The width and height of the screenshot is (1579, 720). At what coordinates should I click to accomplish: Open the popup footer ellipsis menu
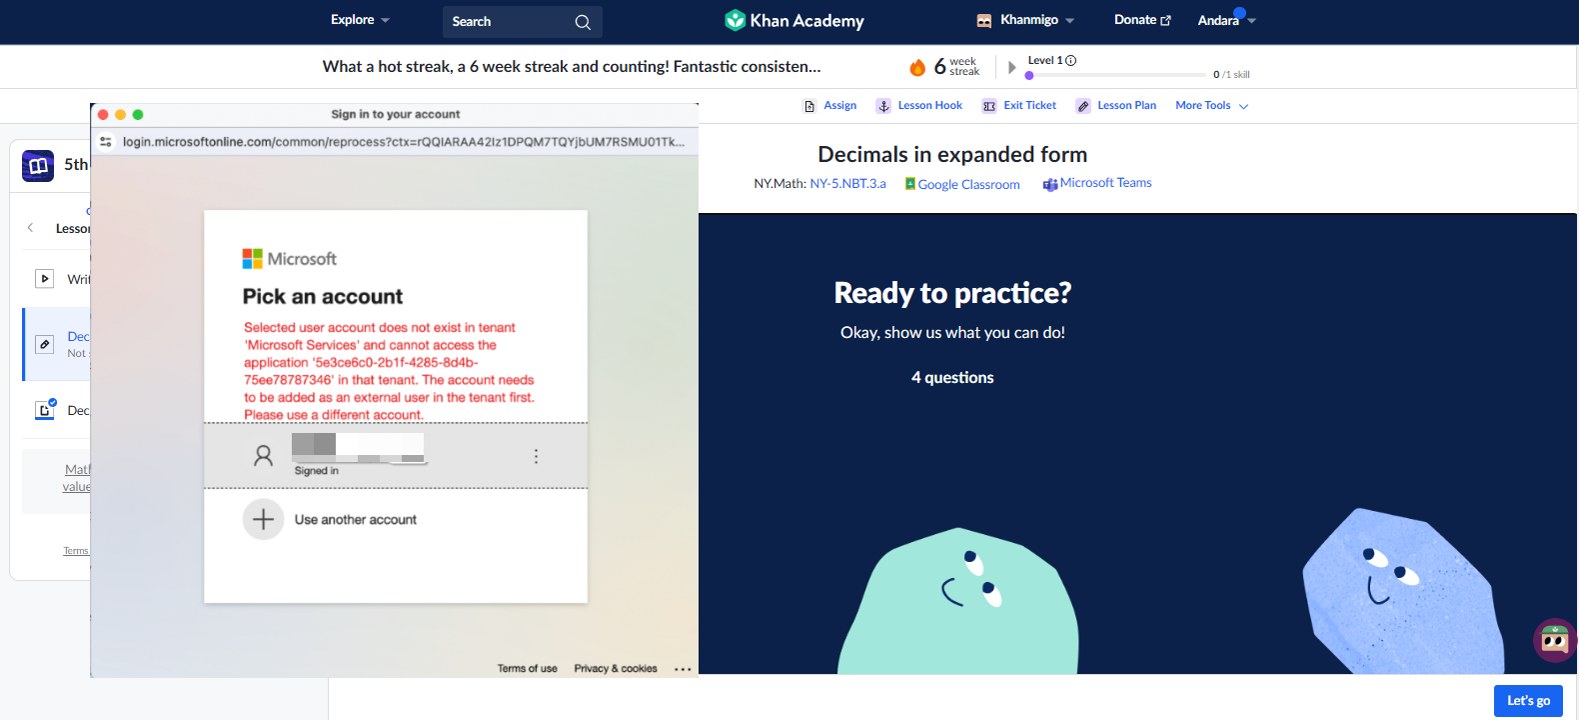683,669
